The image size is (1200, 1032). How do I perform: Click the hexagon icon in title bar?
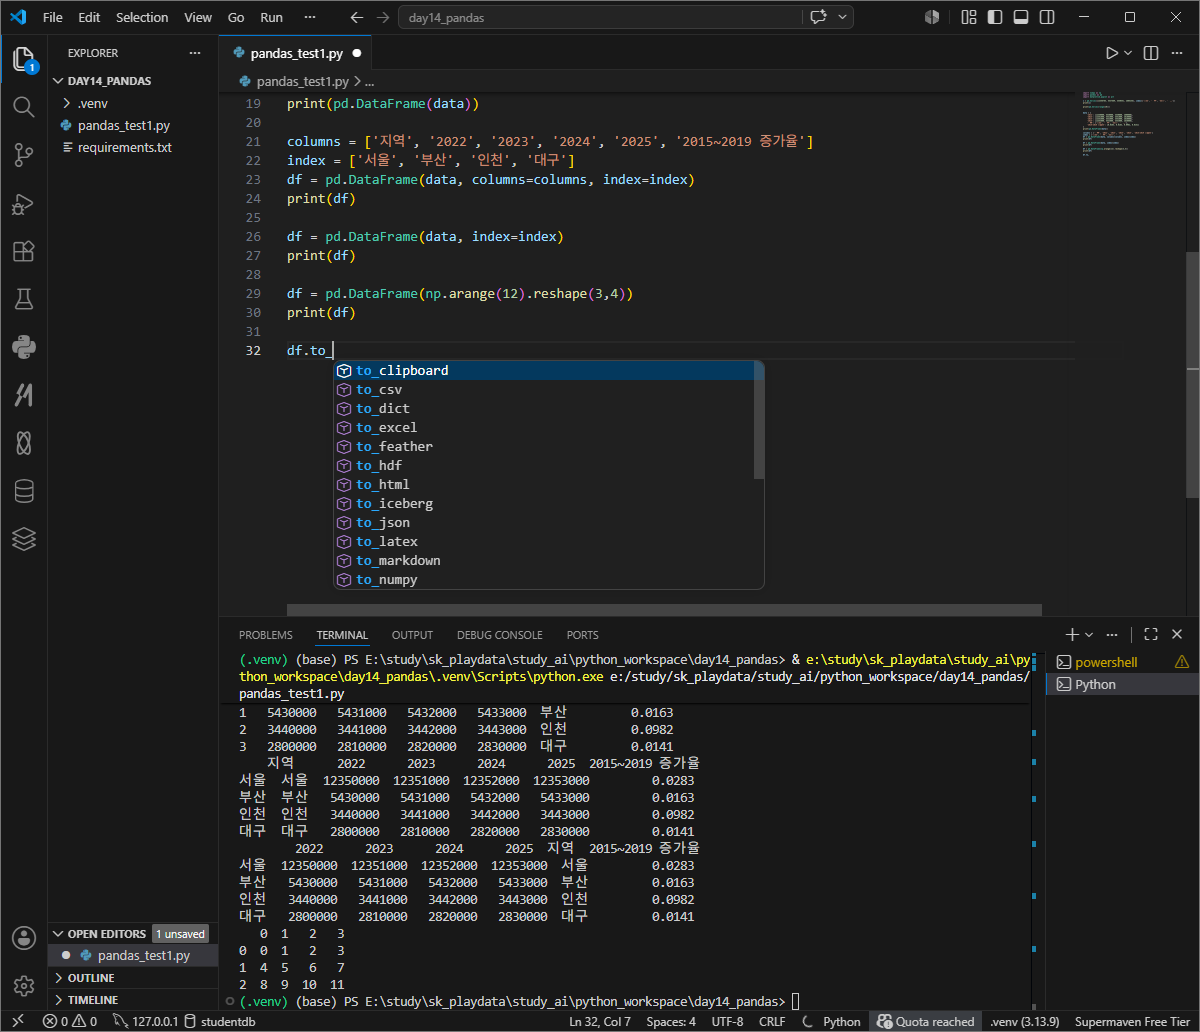coord(932,17)
